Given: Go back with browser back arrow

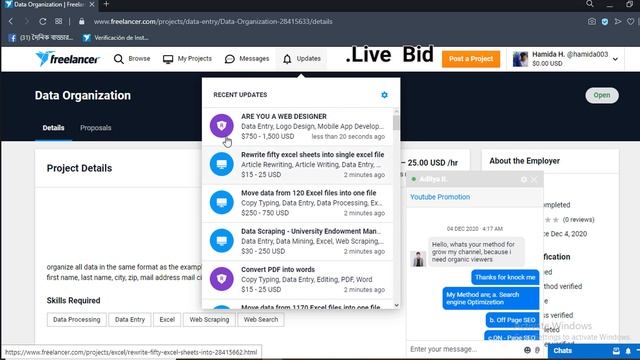Looking at the screenshot, I should coord(11,21).
